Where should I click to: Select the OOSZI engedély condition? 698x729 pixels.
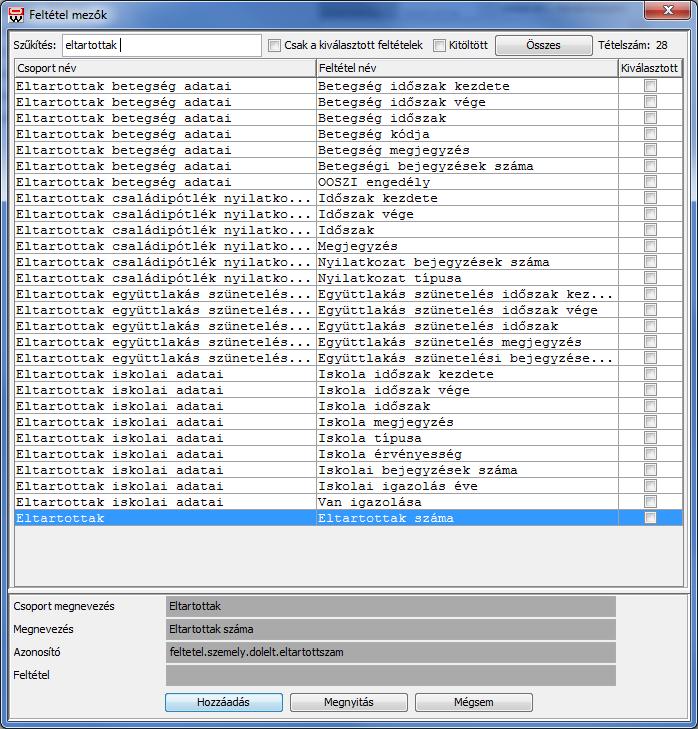pyautogui.click(x=349, y=182)
